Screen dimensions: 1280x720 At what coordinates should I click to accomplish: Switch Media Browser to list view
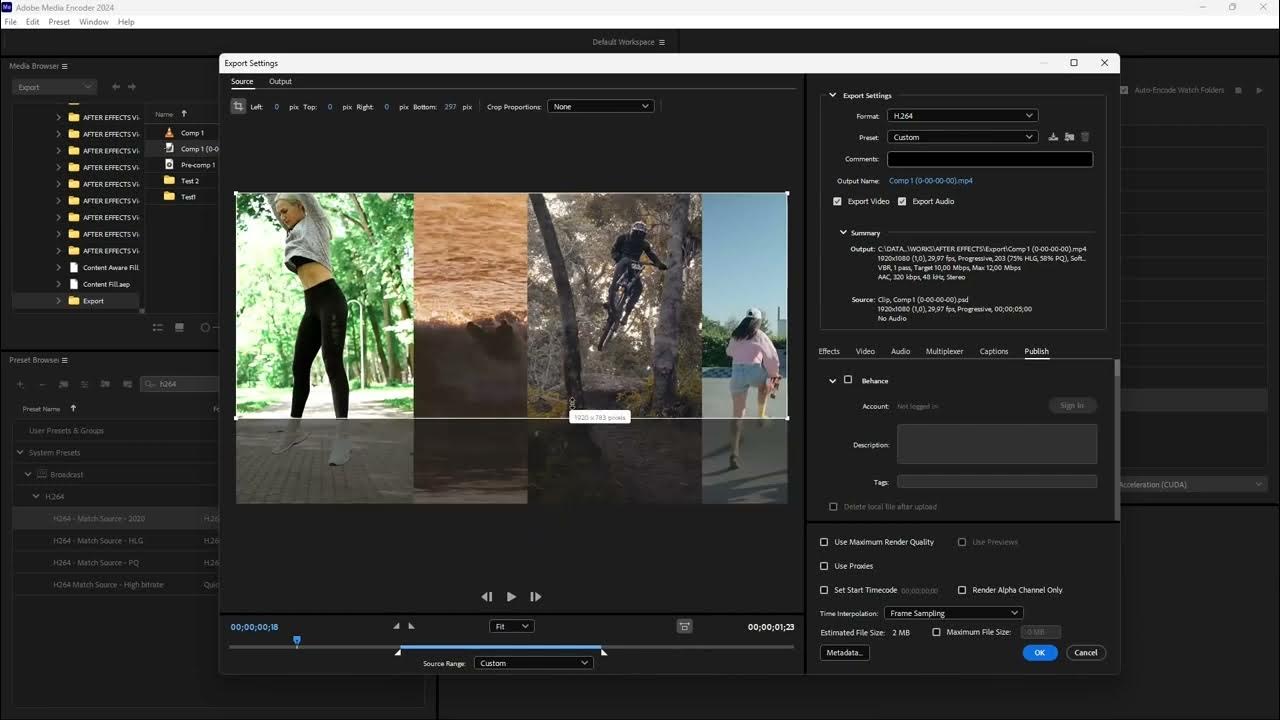click(x=158, y=327)
